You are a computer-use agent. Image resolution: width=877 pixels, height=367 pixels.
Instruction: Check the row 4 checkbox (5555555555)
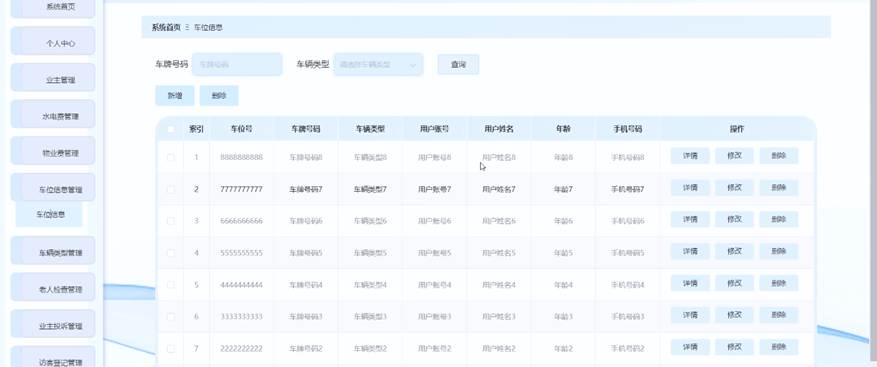(171, 253)
